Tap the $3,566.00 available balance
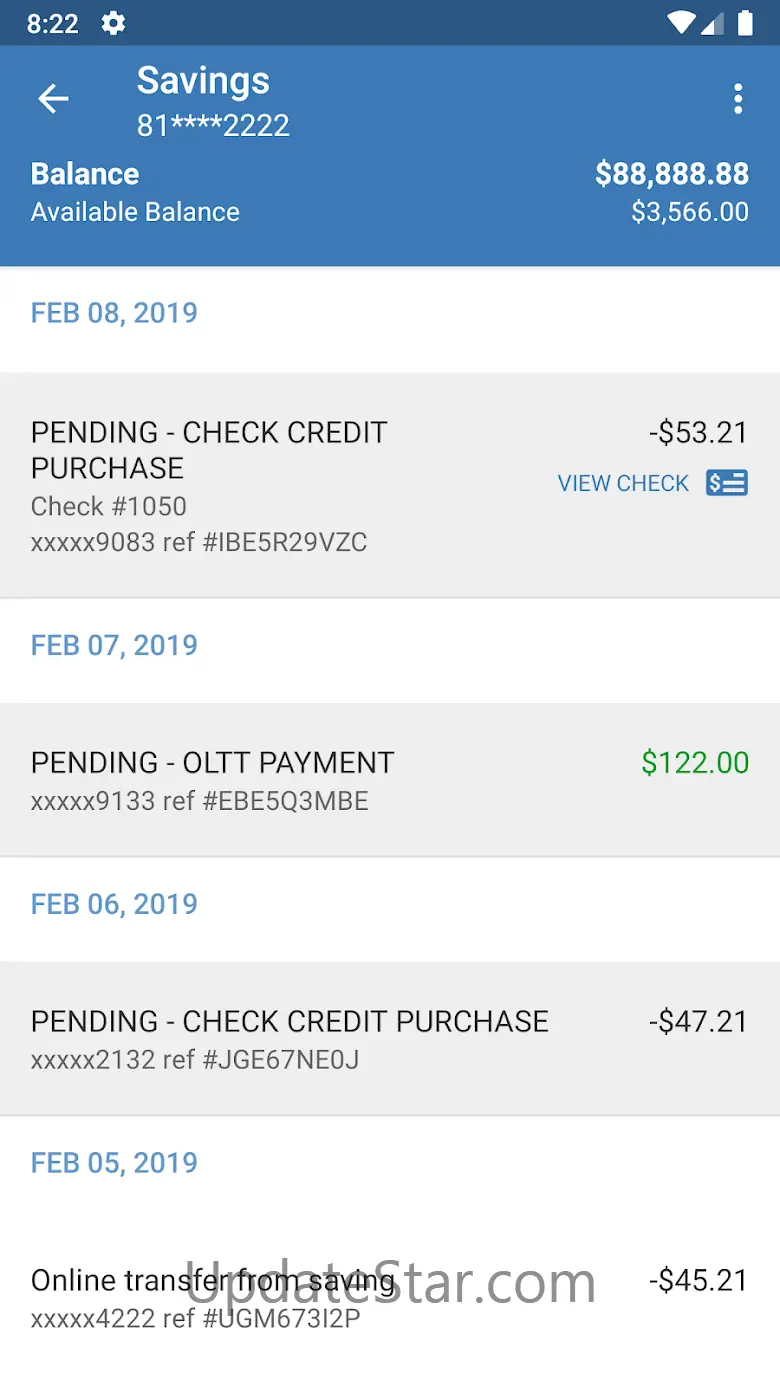 click(689, 212)
